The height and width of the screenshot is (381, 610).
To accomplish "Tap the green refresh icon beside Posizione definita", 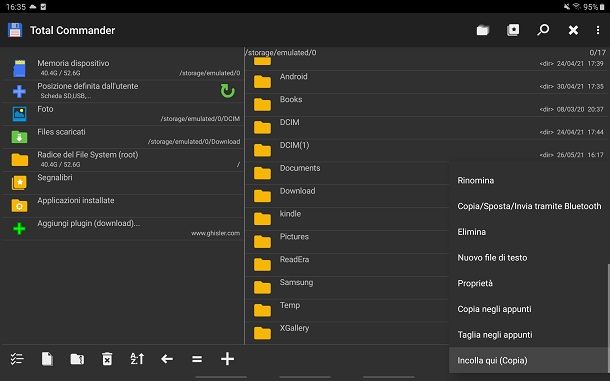I will click(x=228, y=91).
